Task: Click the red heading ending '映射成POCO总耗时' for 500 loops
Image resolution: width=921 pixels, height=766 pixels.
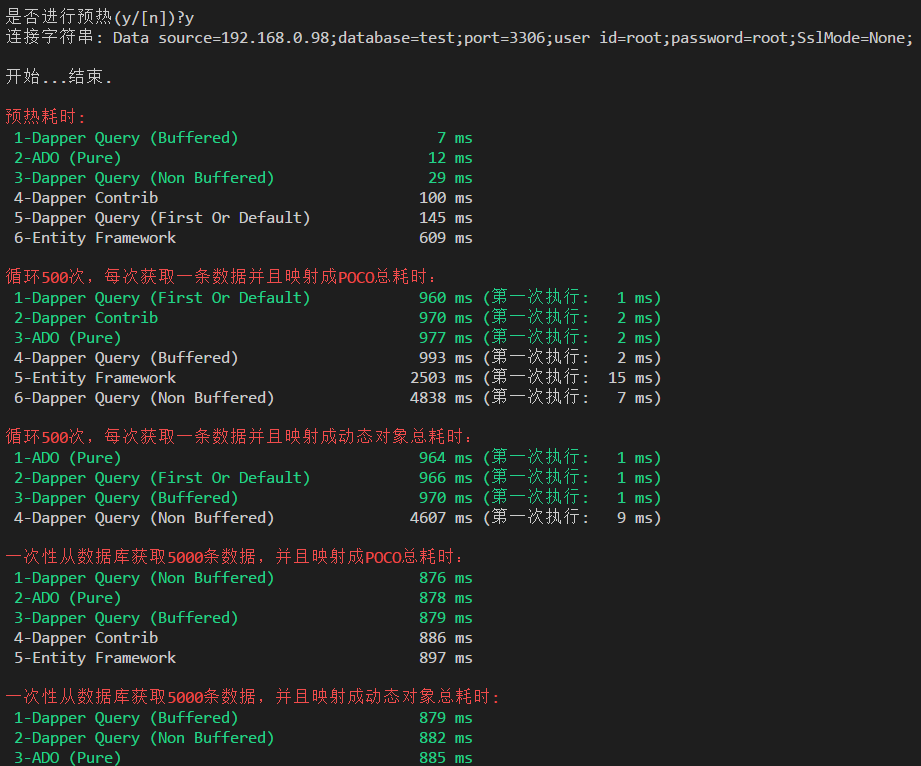Action: [221, 276]
